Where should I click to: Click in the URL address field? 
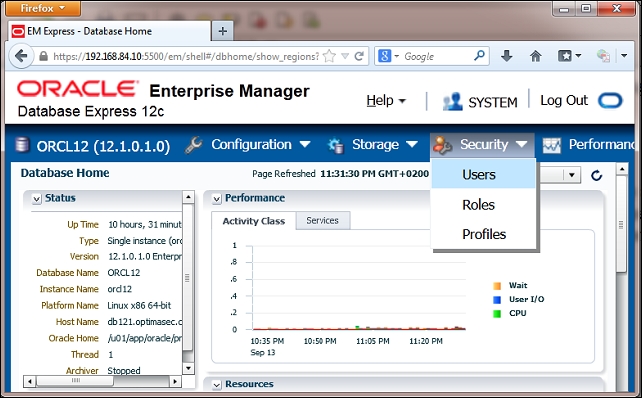coord(186,56)
